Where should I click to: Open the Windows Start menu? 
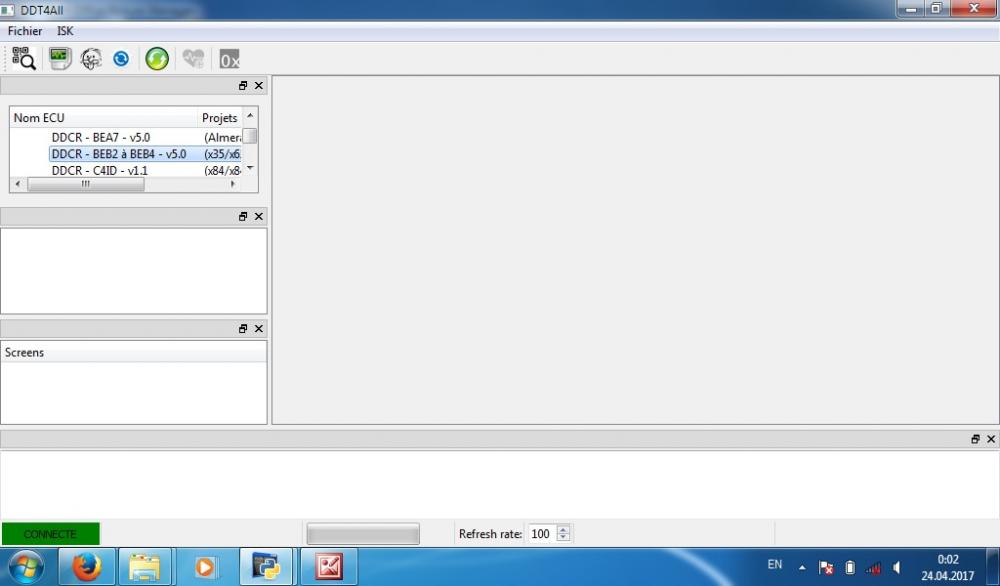coord(26,567)
